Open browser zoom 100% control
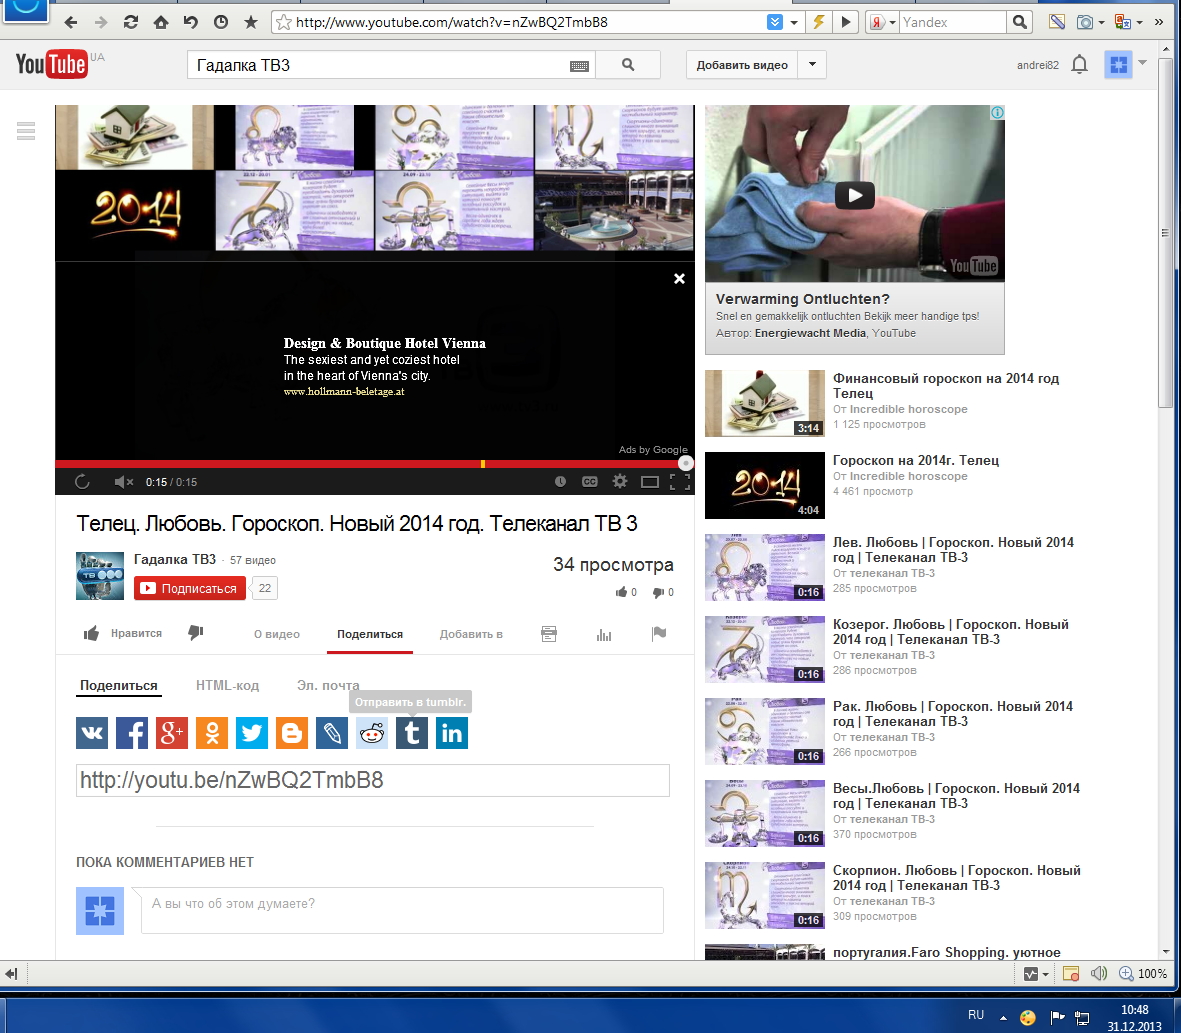This screenshot has width=1181, height=1033. pos(1143,974)
